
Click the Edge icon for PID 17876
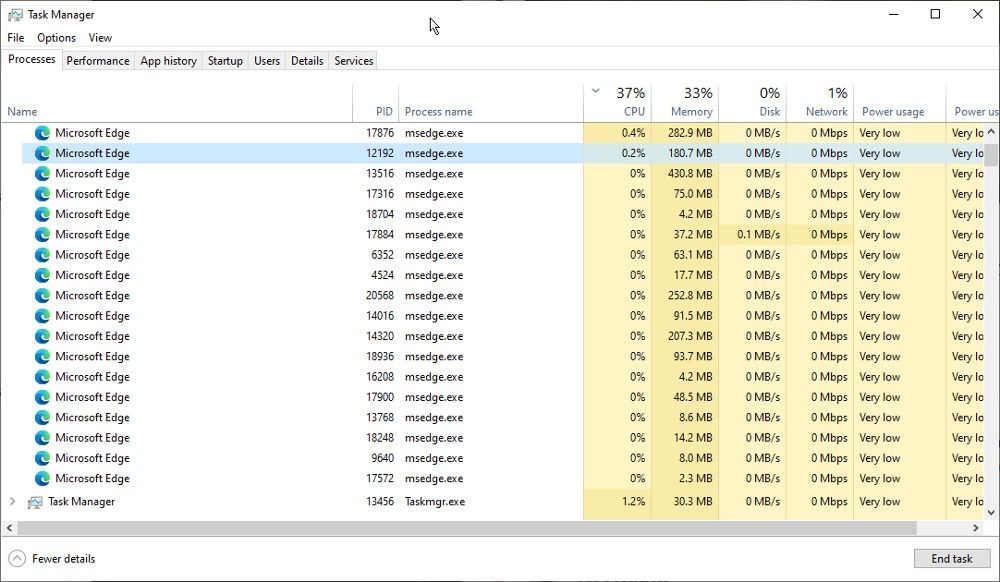42,133
